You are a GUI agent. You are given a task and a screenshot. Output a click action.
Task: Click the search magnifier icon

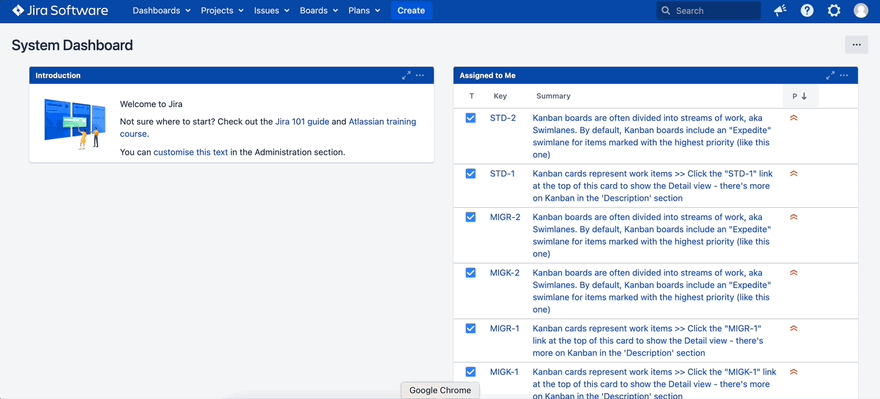(x=666, y=11)
